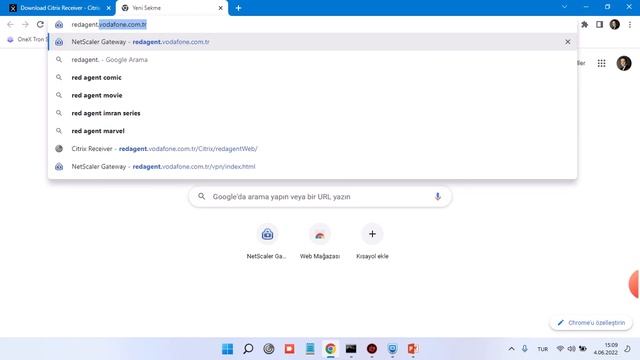Select NetScaler Gateway redagent.vodafone.com.tr suggestion

[312, 42]
